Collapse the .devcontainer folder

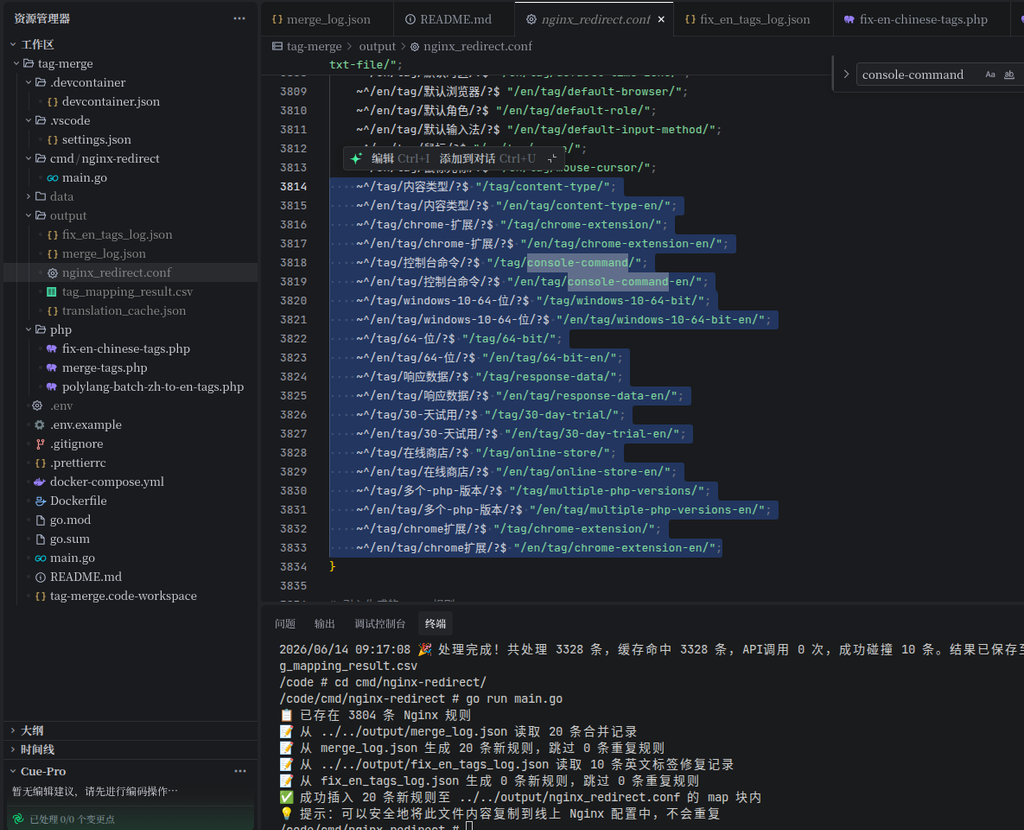29,82
